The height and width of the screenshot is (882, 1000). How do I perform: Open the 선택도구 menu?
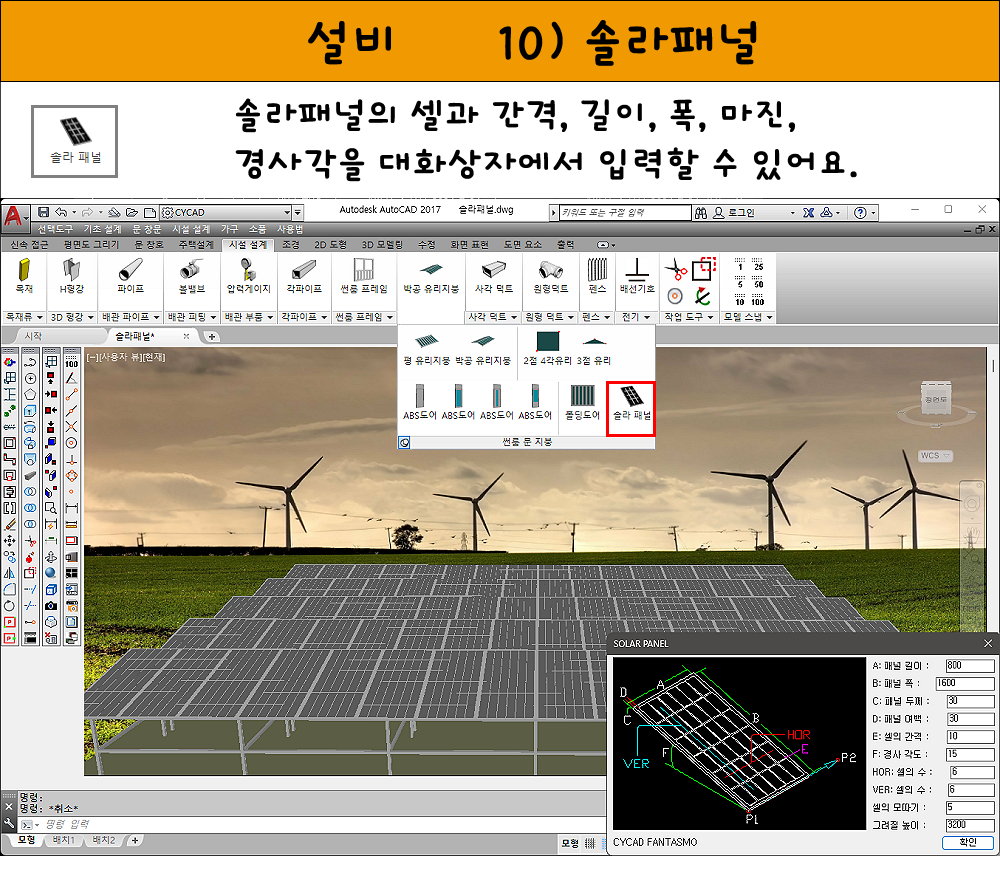coord(55,229)
